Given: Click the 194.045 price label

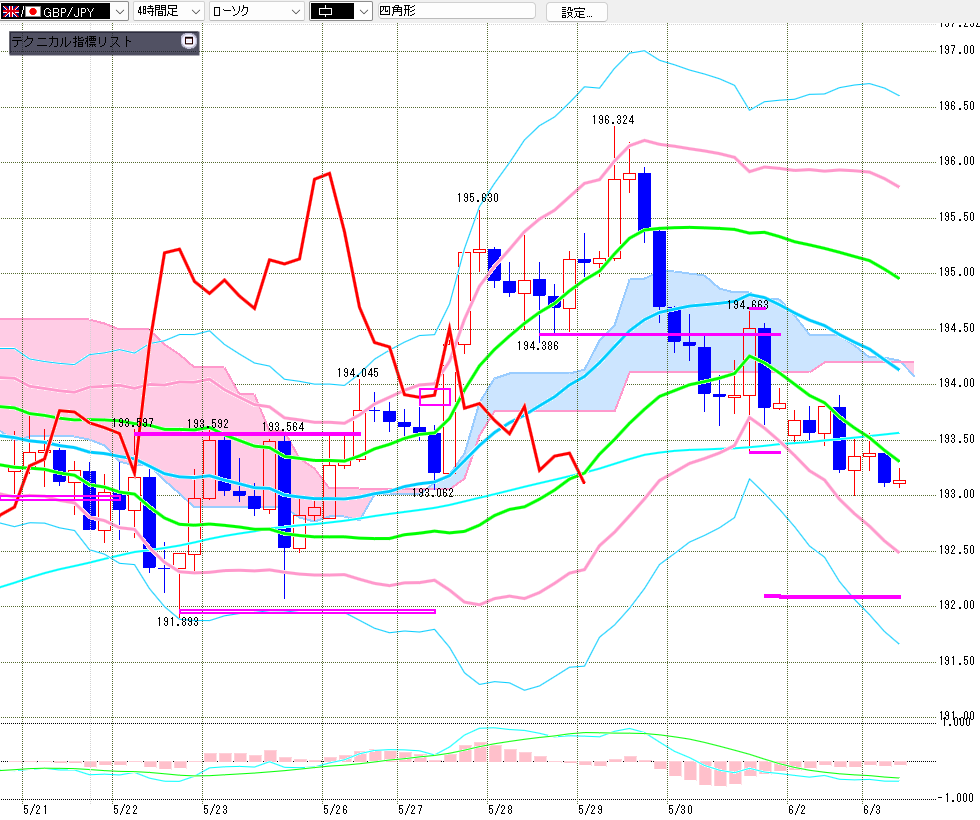Looking at the screenshot, I should [x=358, y=372].
